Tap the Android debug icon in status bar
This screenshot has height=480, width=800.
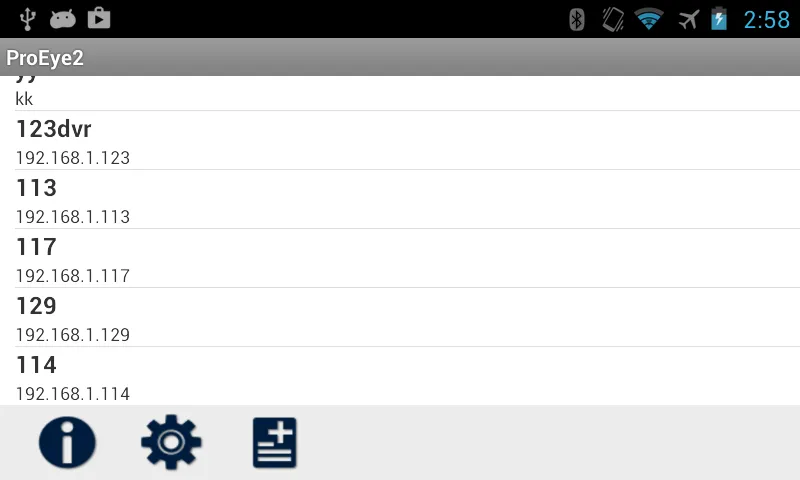(x=63, y=19)
